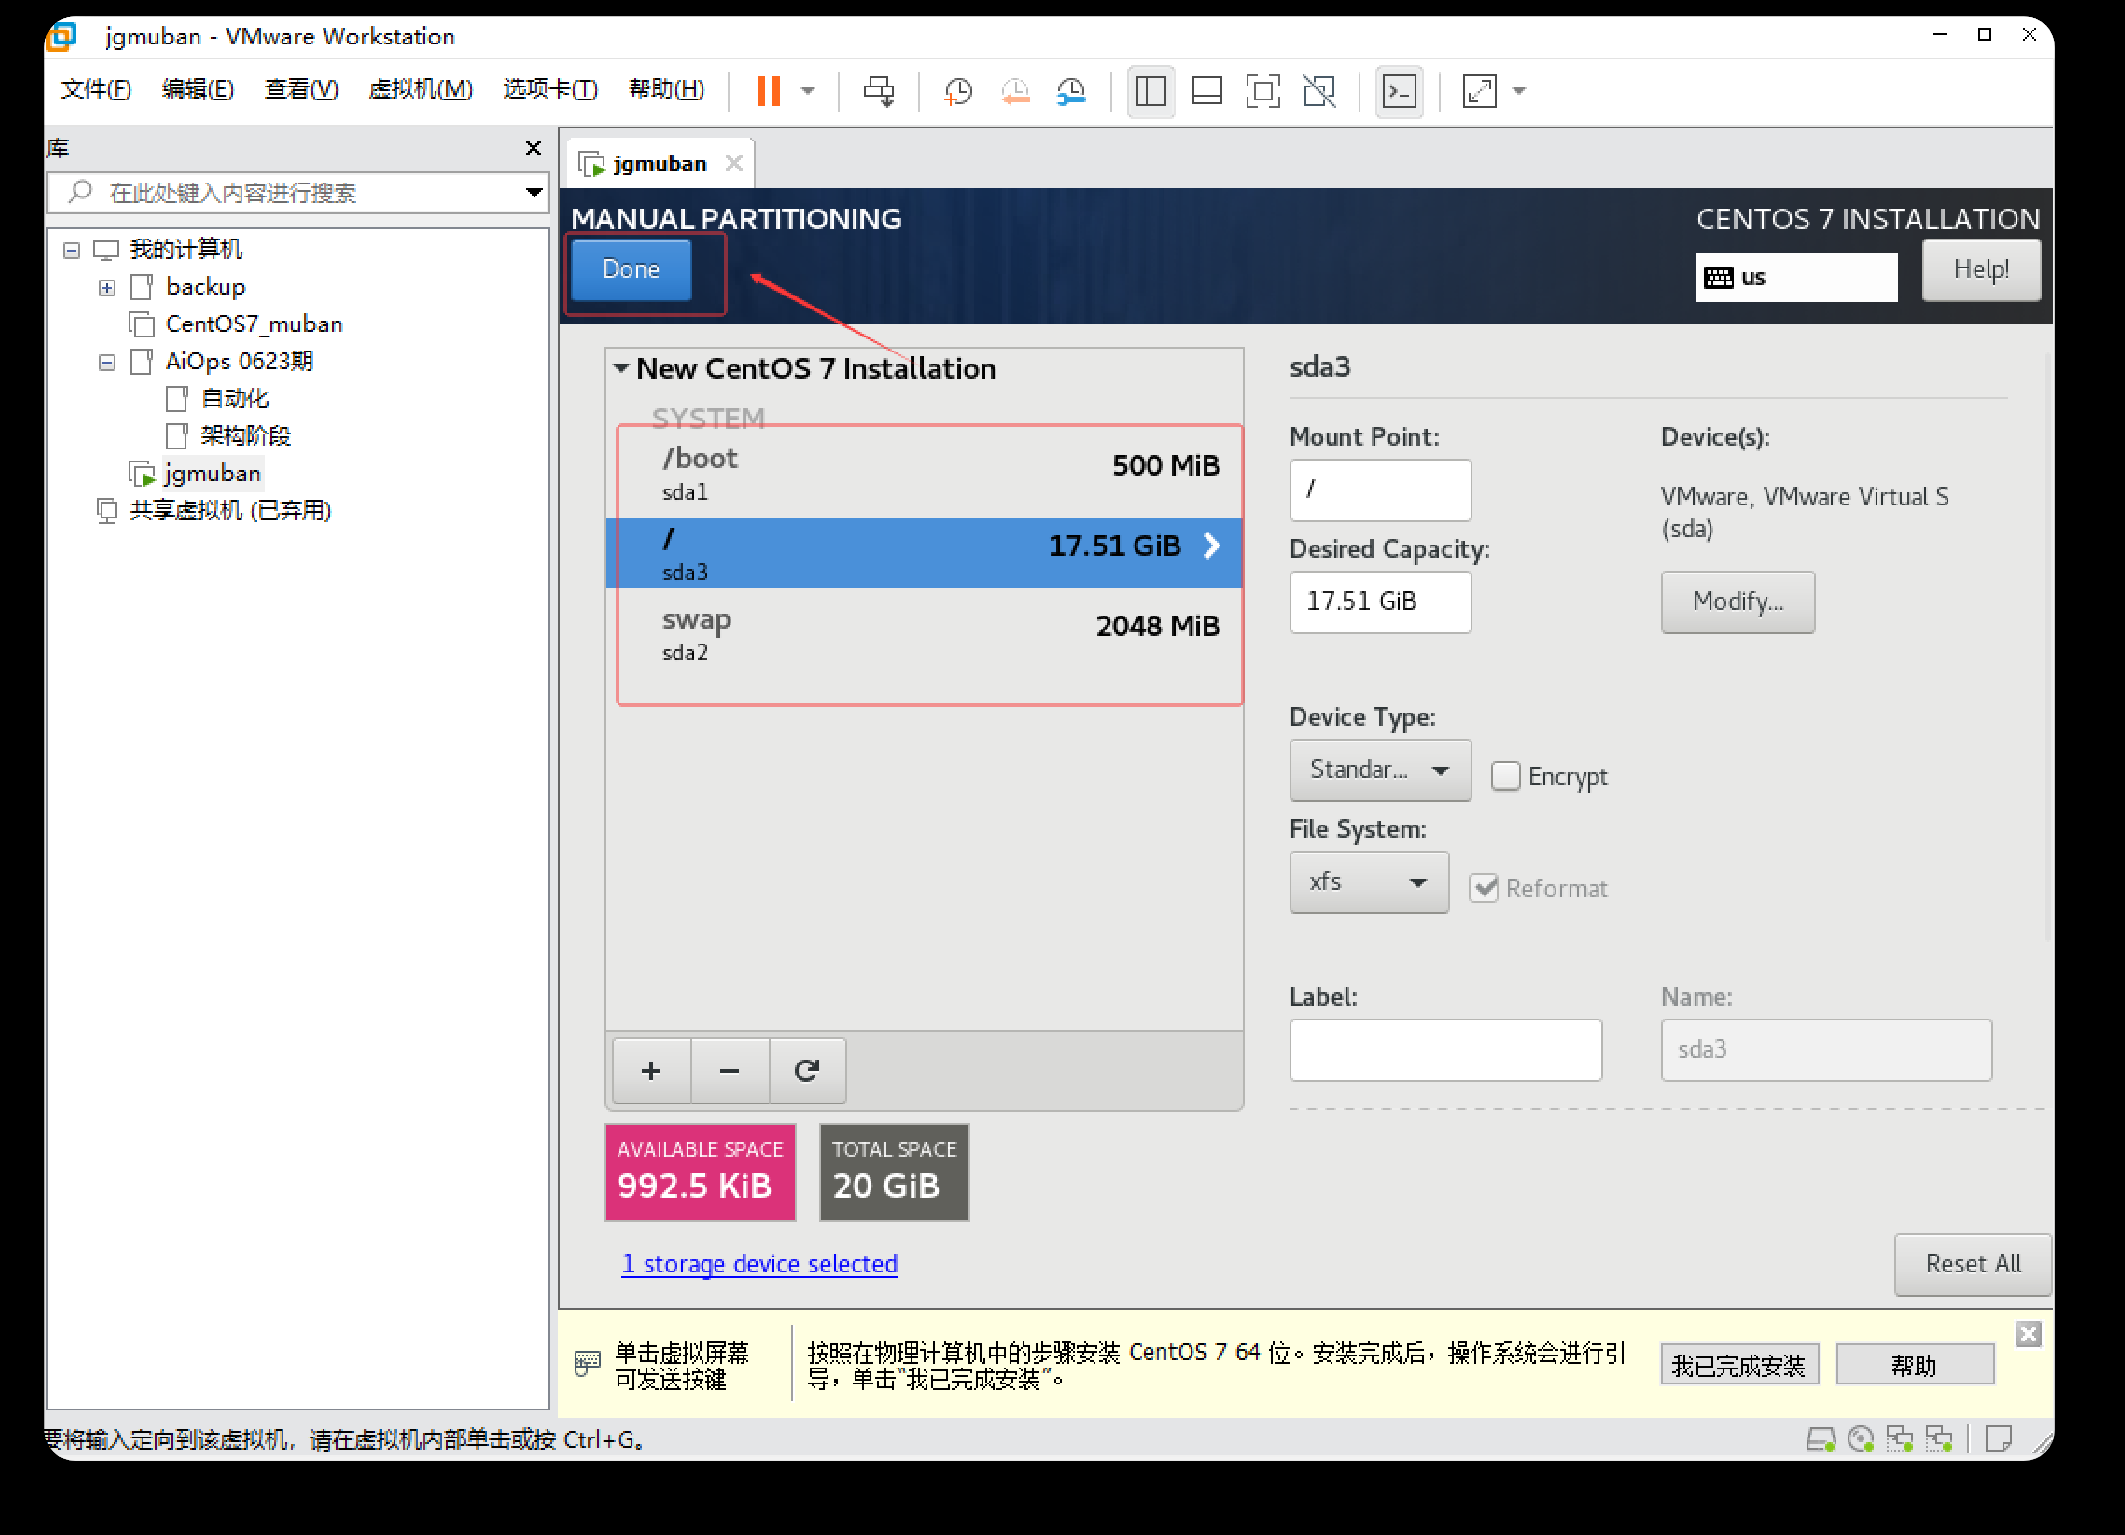Click the Label input field
The width and height of the screenshot is (2125, 1535).
pyautogui.click(x=1445, y=1049)
